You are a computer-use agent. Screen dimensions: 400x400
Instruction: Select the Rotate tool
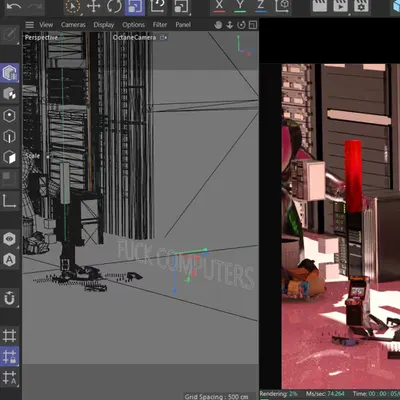[114, 6]
